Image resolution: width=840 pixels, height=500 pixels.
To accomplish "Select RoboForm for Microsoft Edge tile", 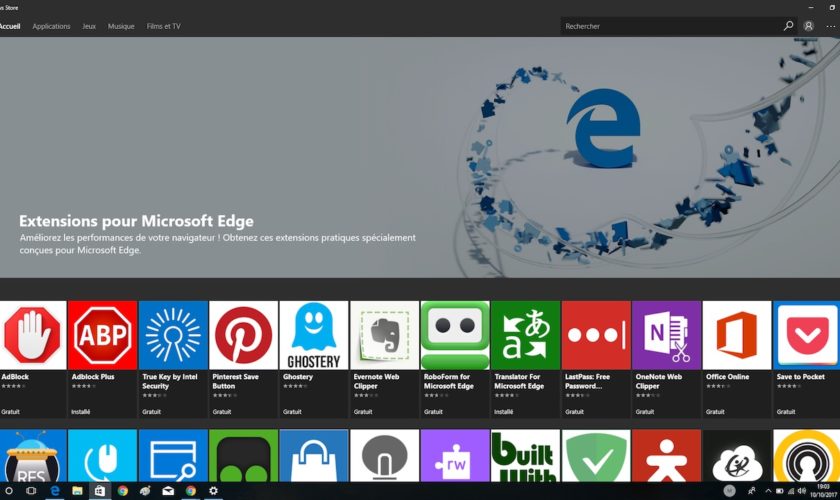I will coord(455,336).
